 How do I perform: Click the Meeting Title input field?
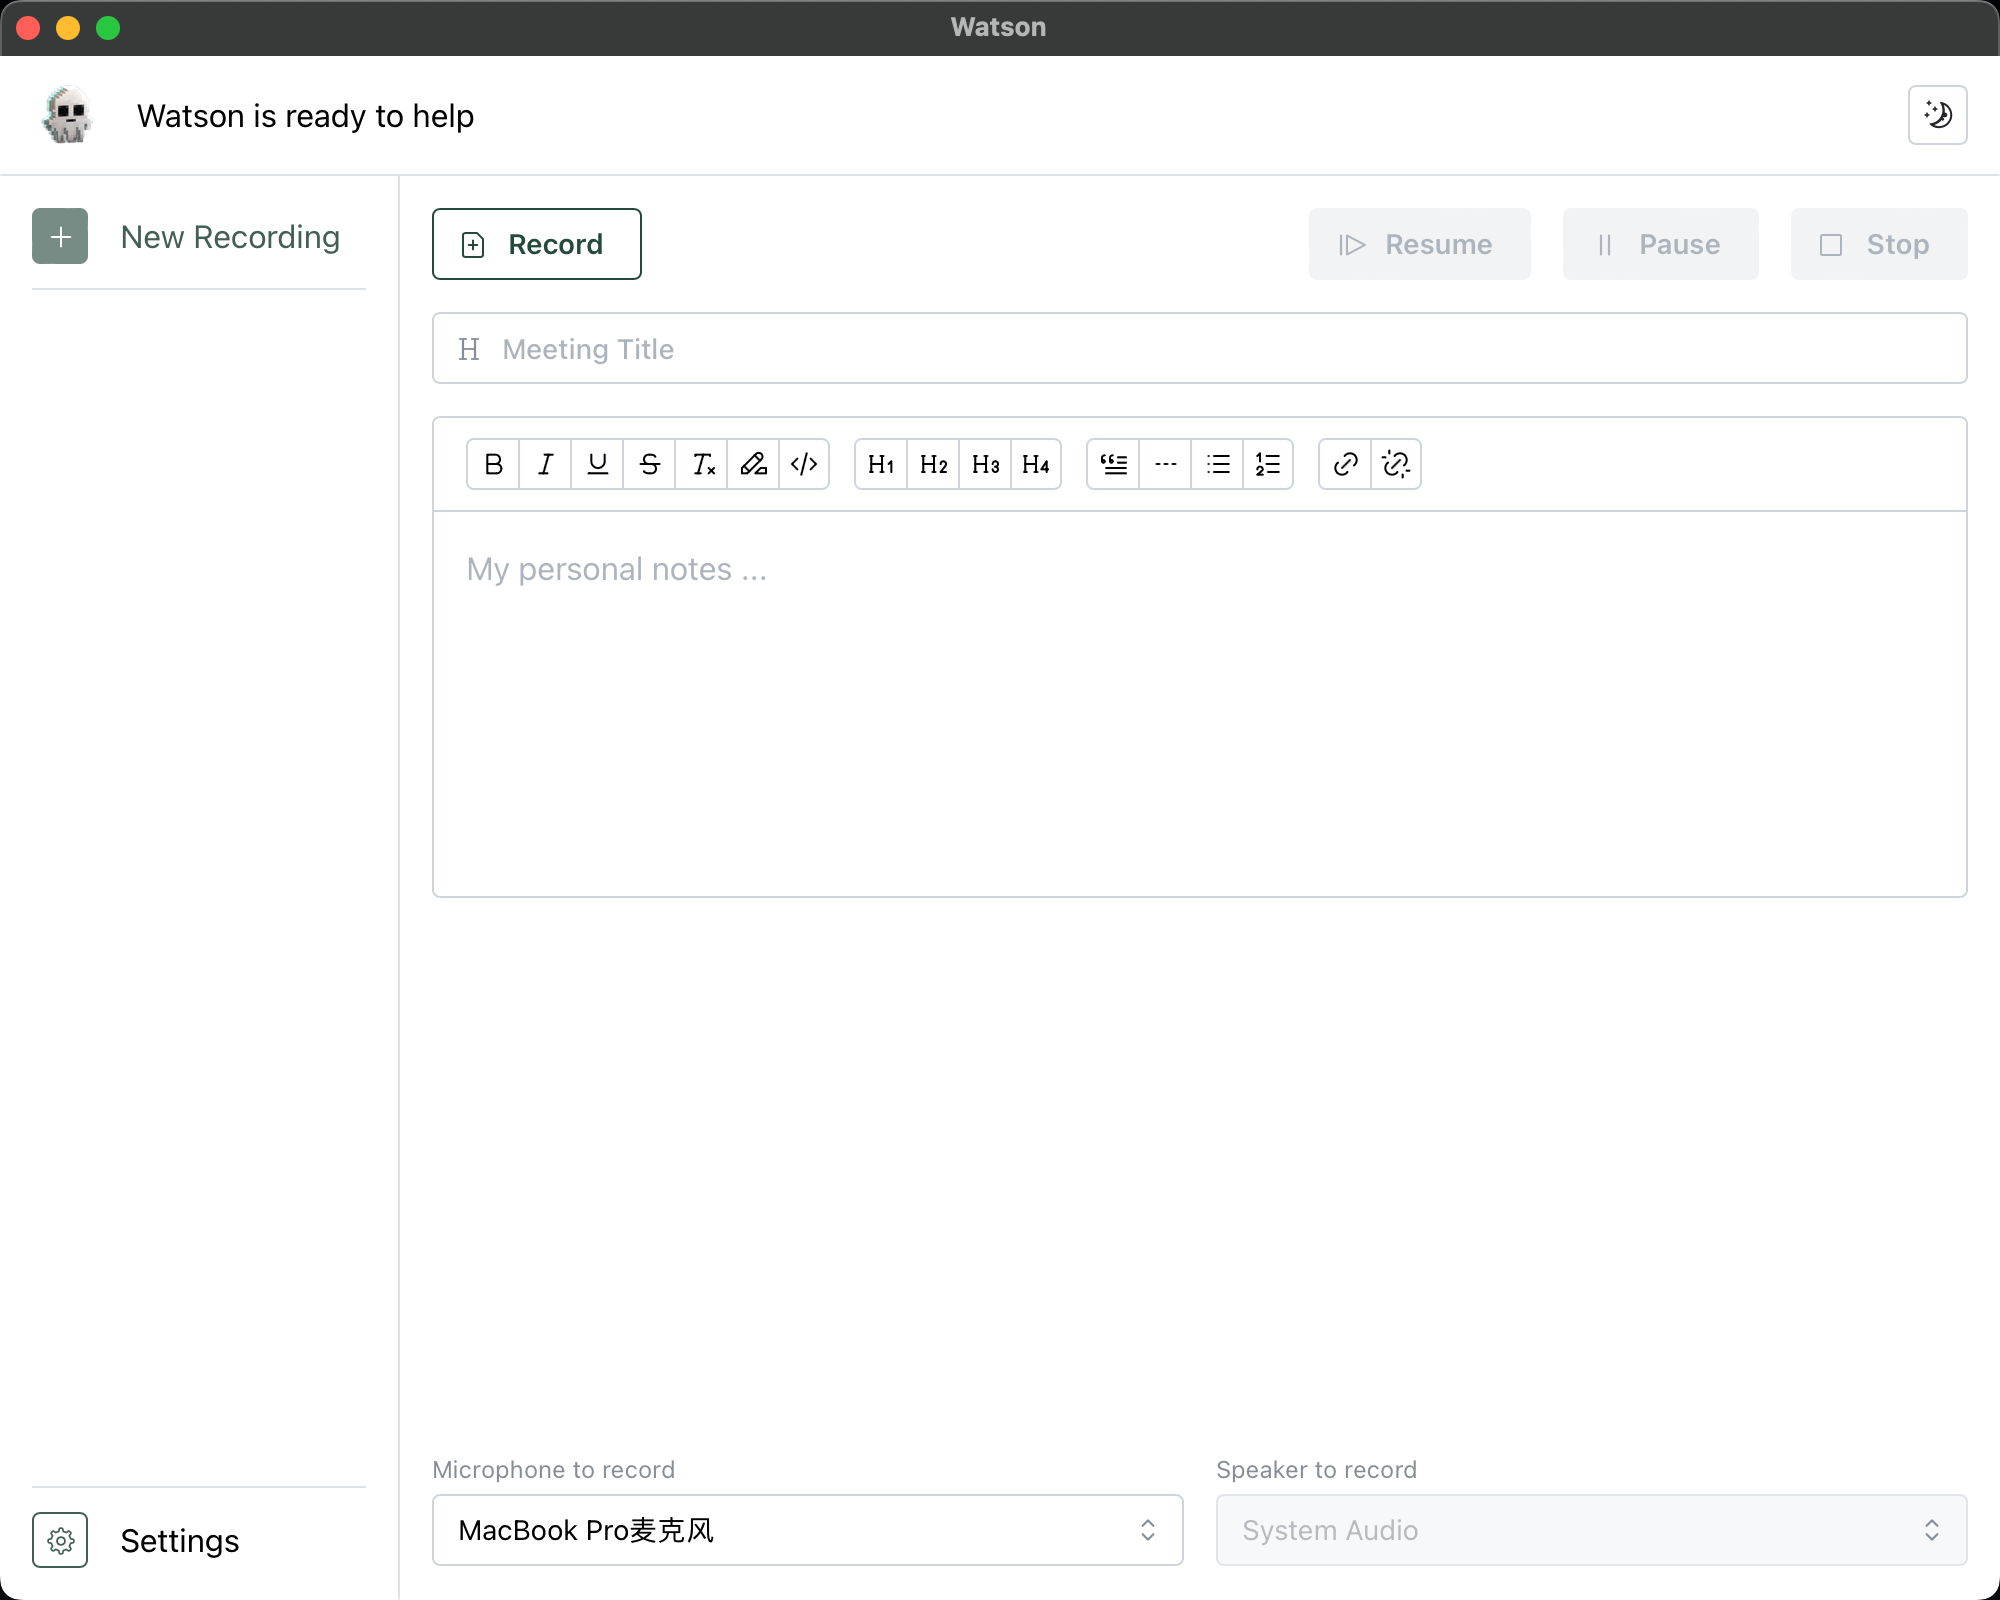point(1200,348)
